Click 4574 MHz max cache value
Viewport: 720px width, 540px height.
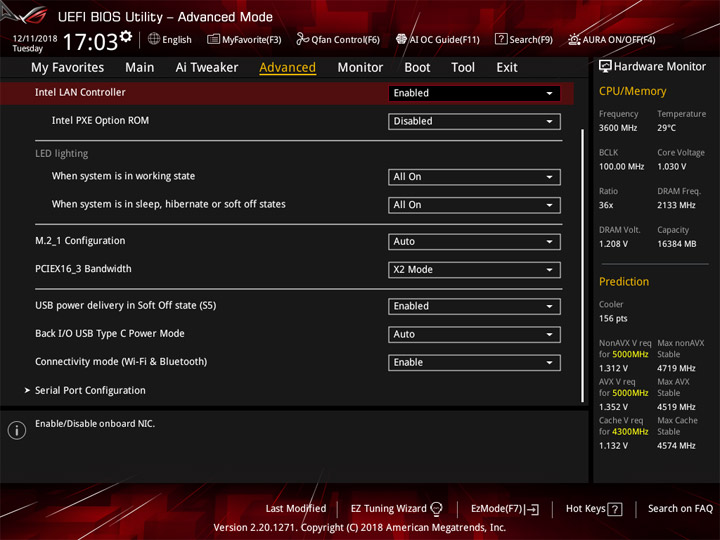[x=676, y=445]
